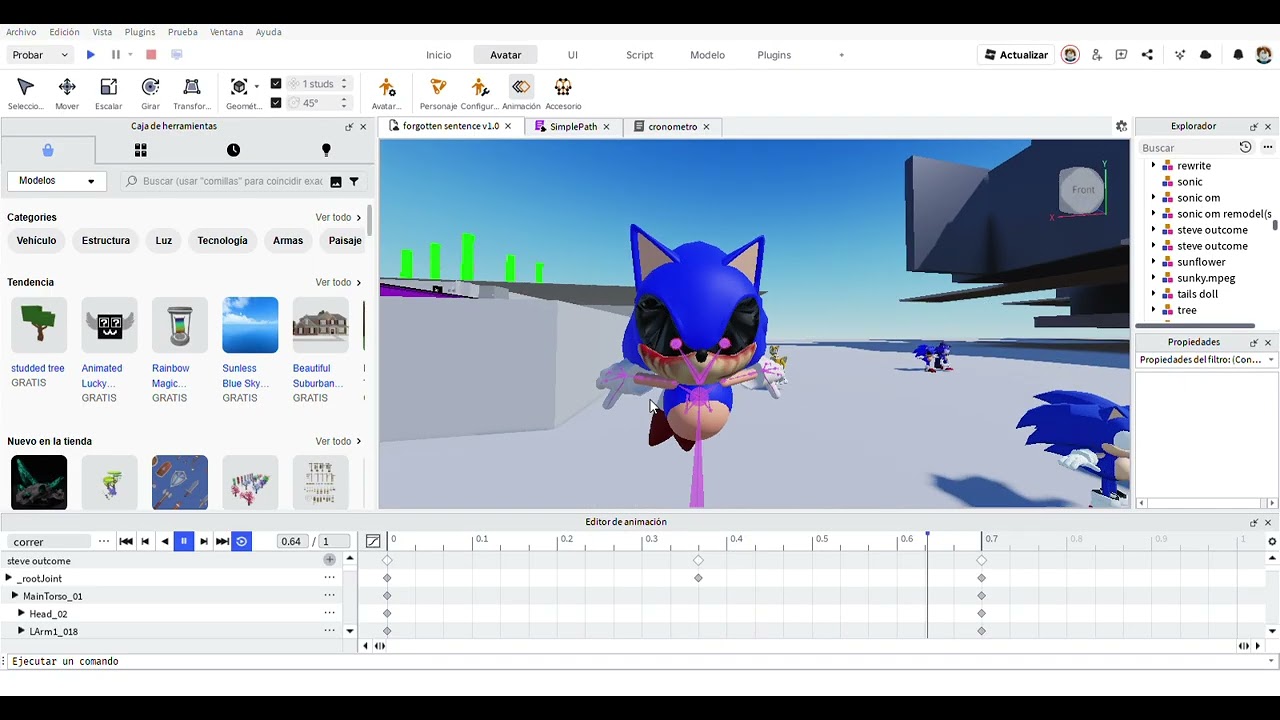
Task: Pause the animation playback
Action: (x=184, y=541)
